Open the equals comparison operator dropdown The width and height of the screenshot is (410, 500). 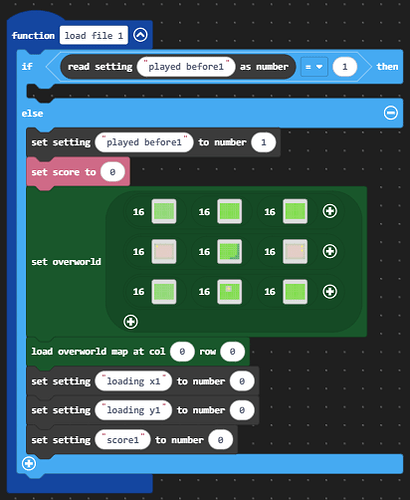(314, 67)
